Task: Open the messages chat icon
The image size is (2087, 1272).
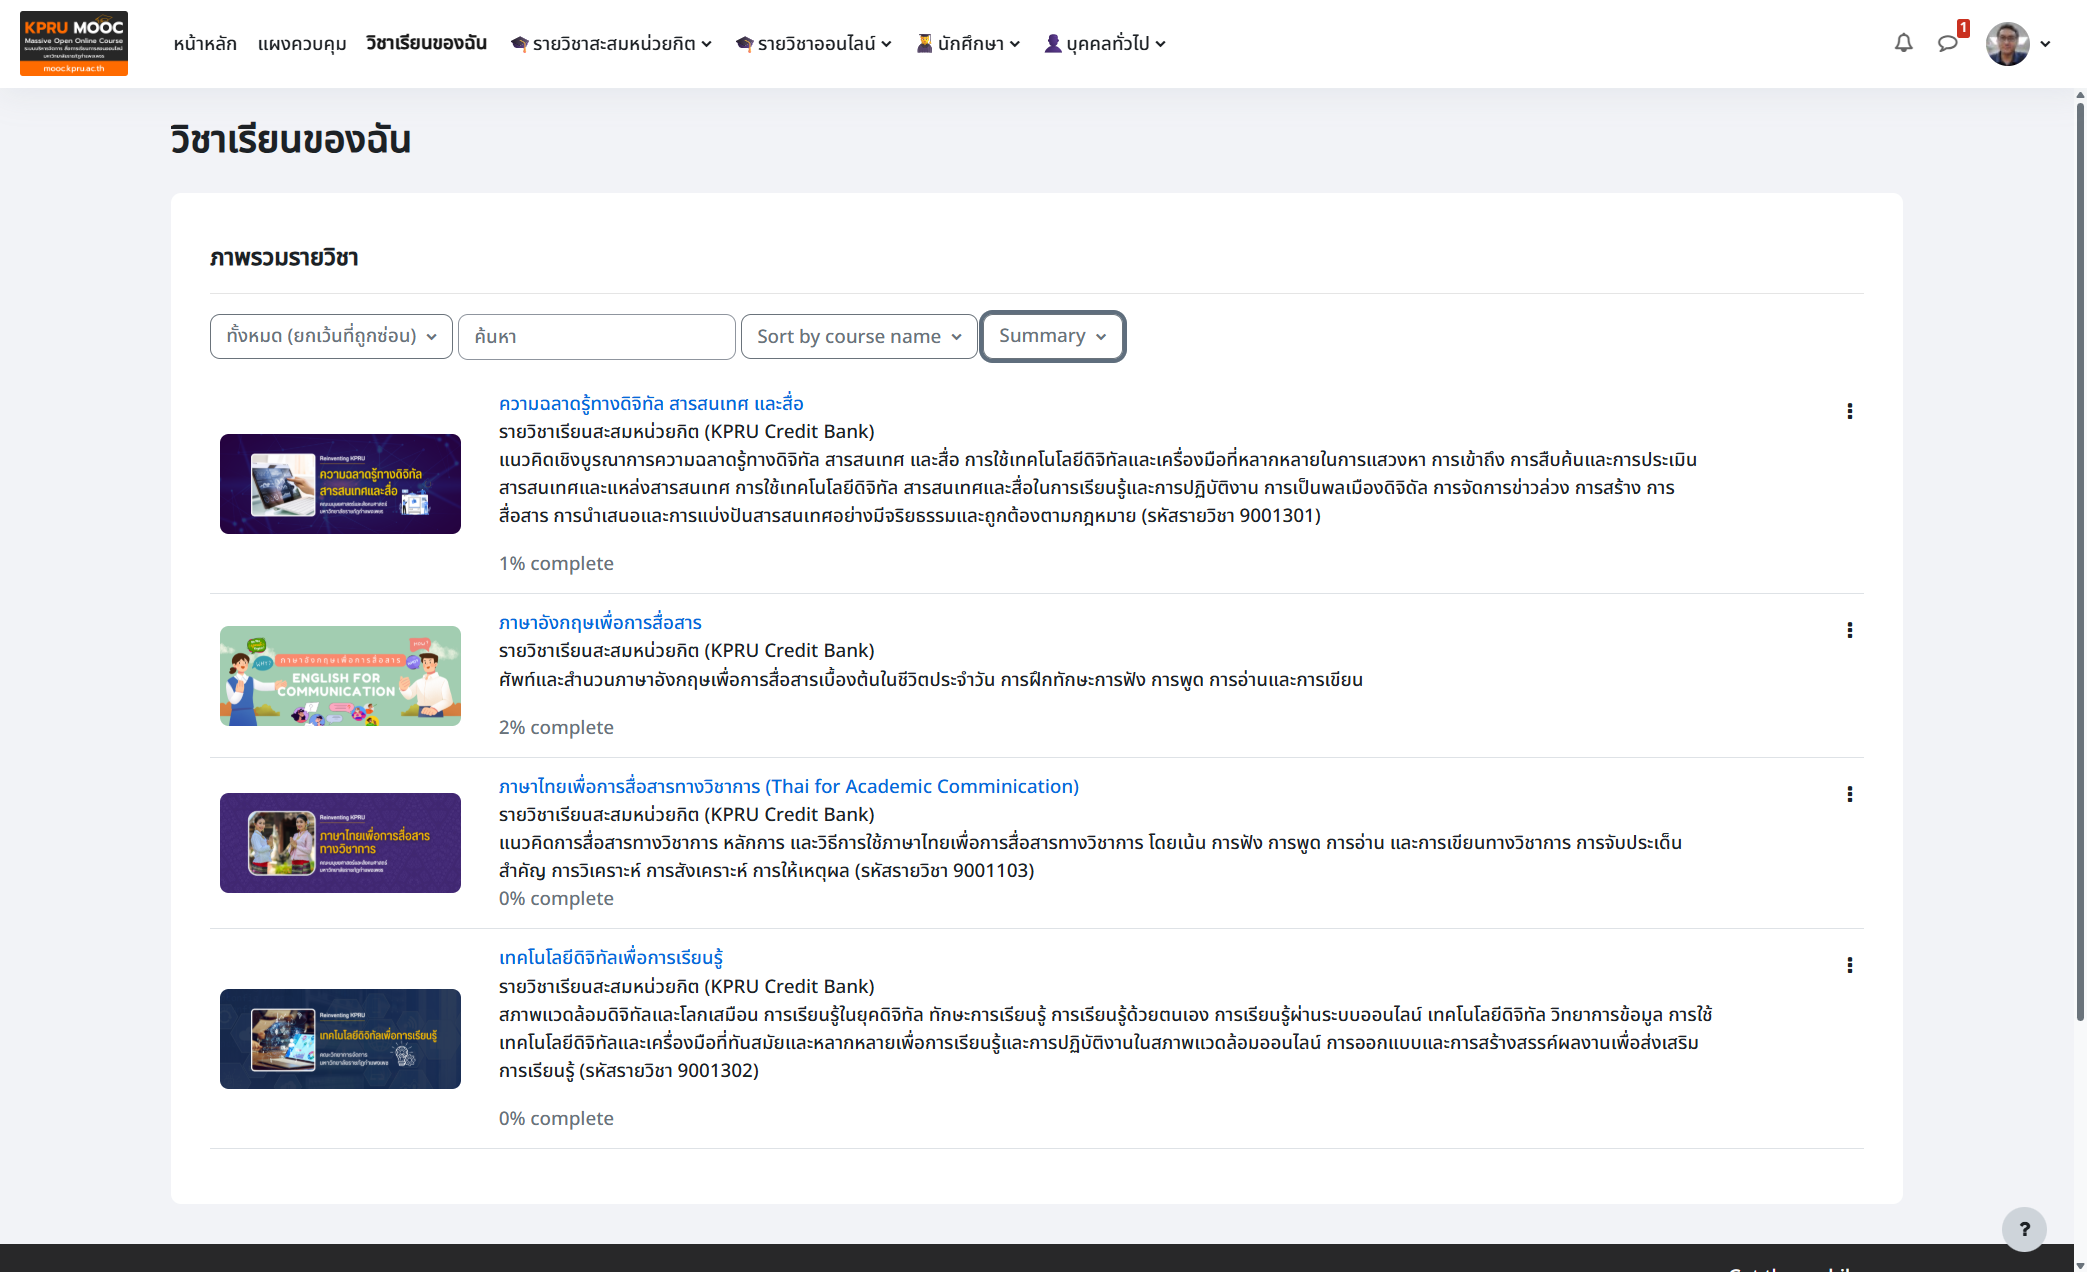Action: tap(1947, 43)
